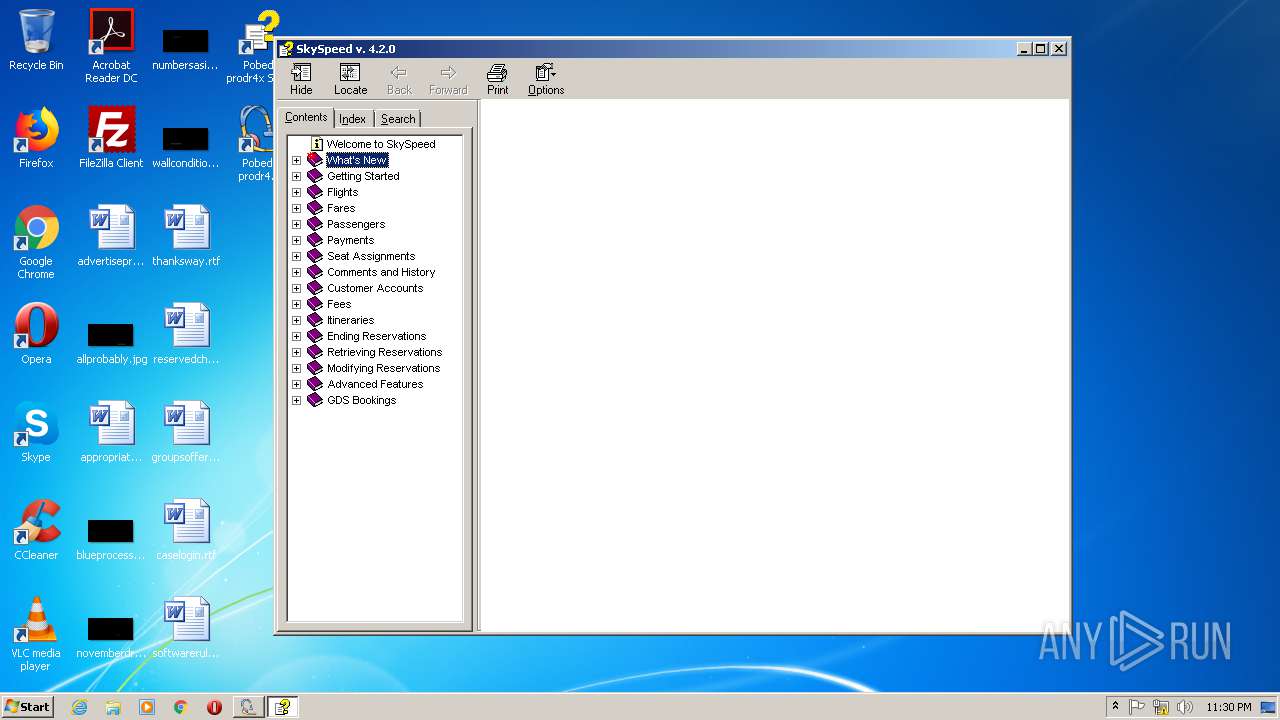This screenshot has width=1280, height=720.
Task: Click the Advanced Features book icon
Action: coord(315,384)
